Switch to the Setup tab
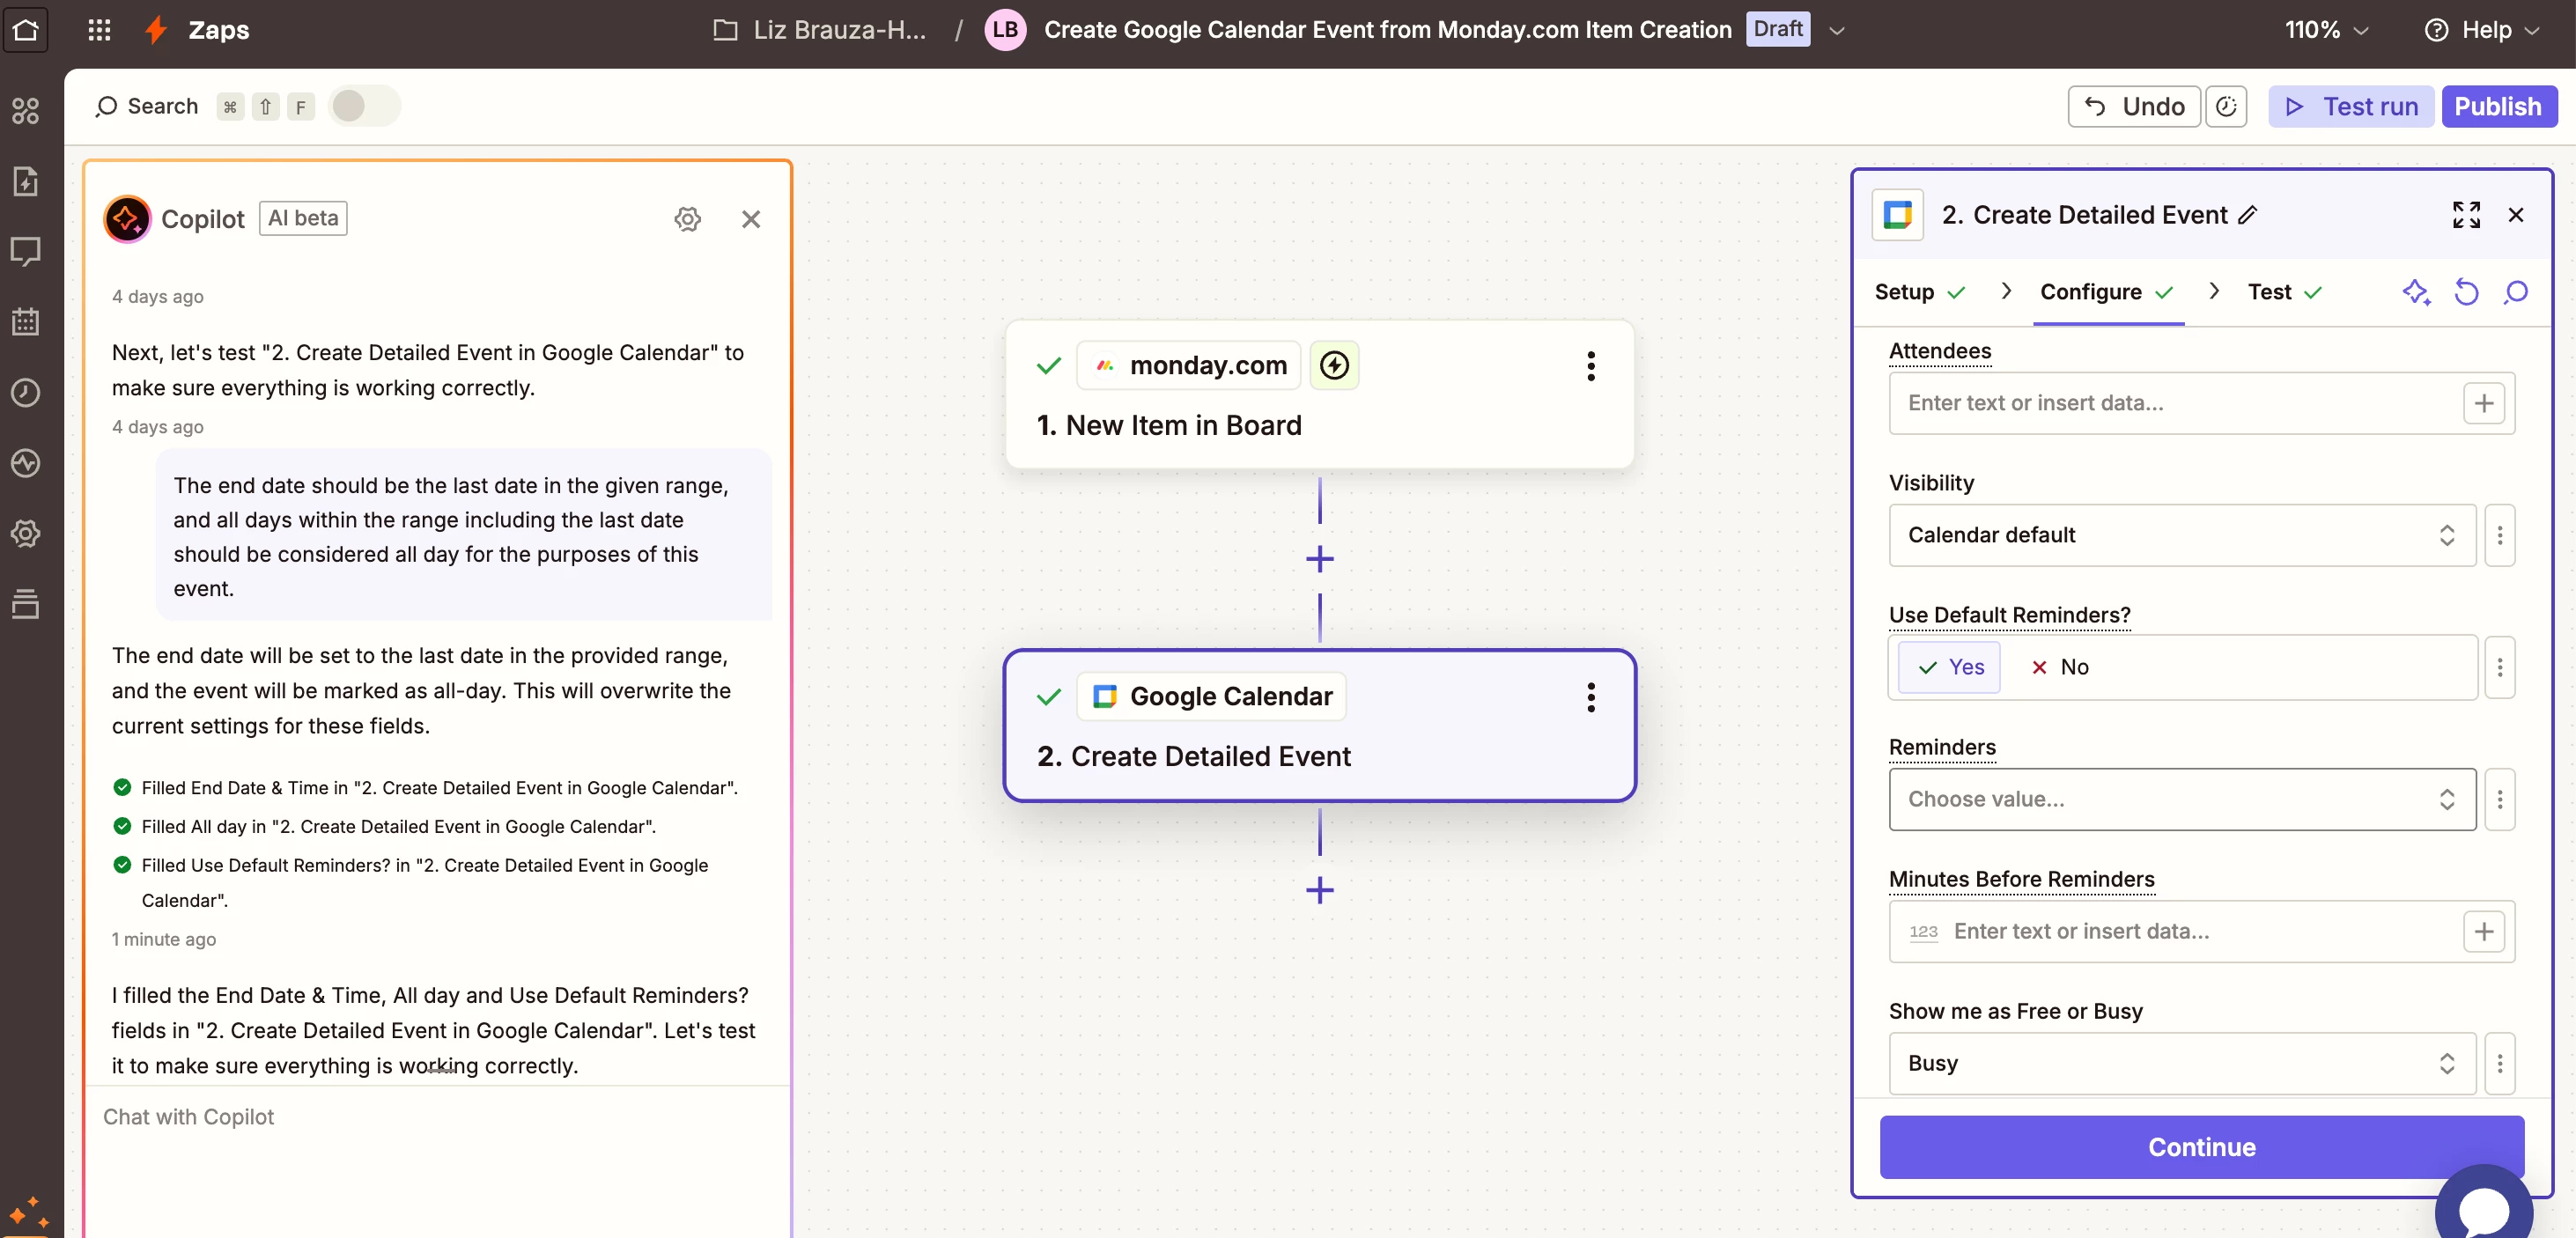 [x=1919, y=292]
